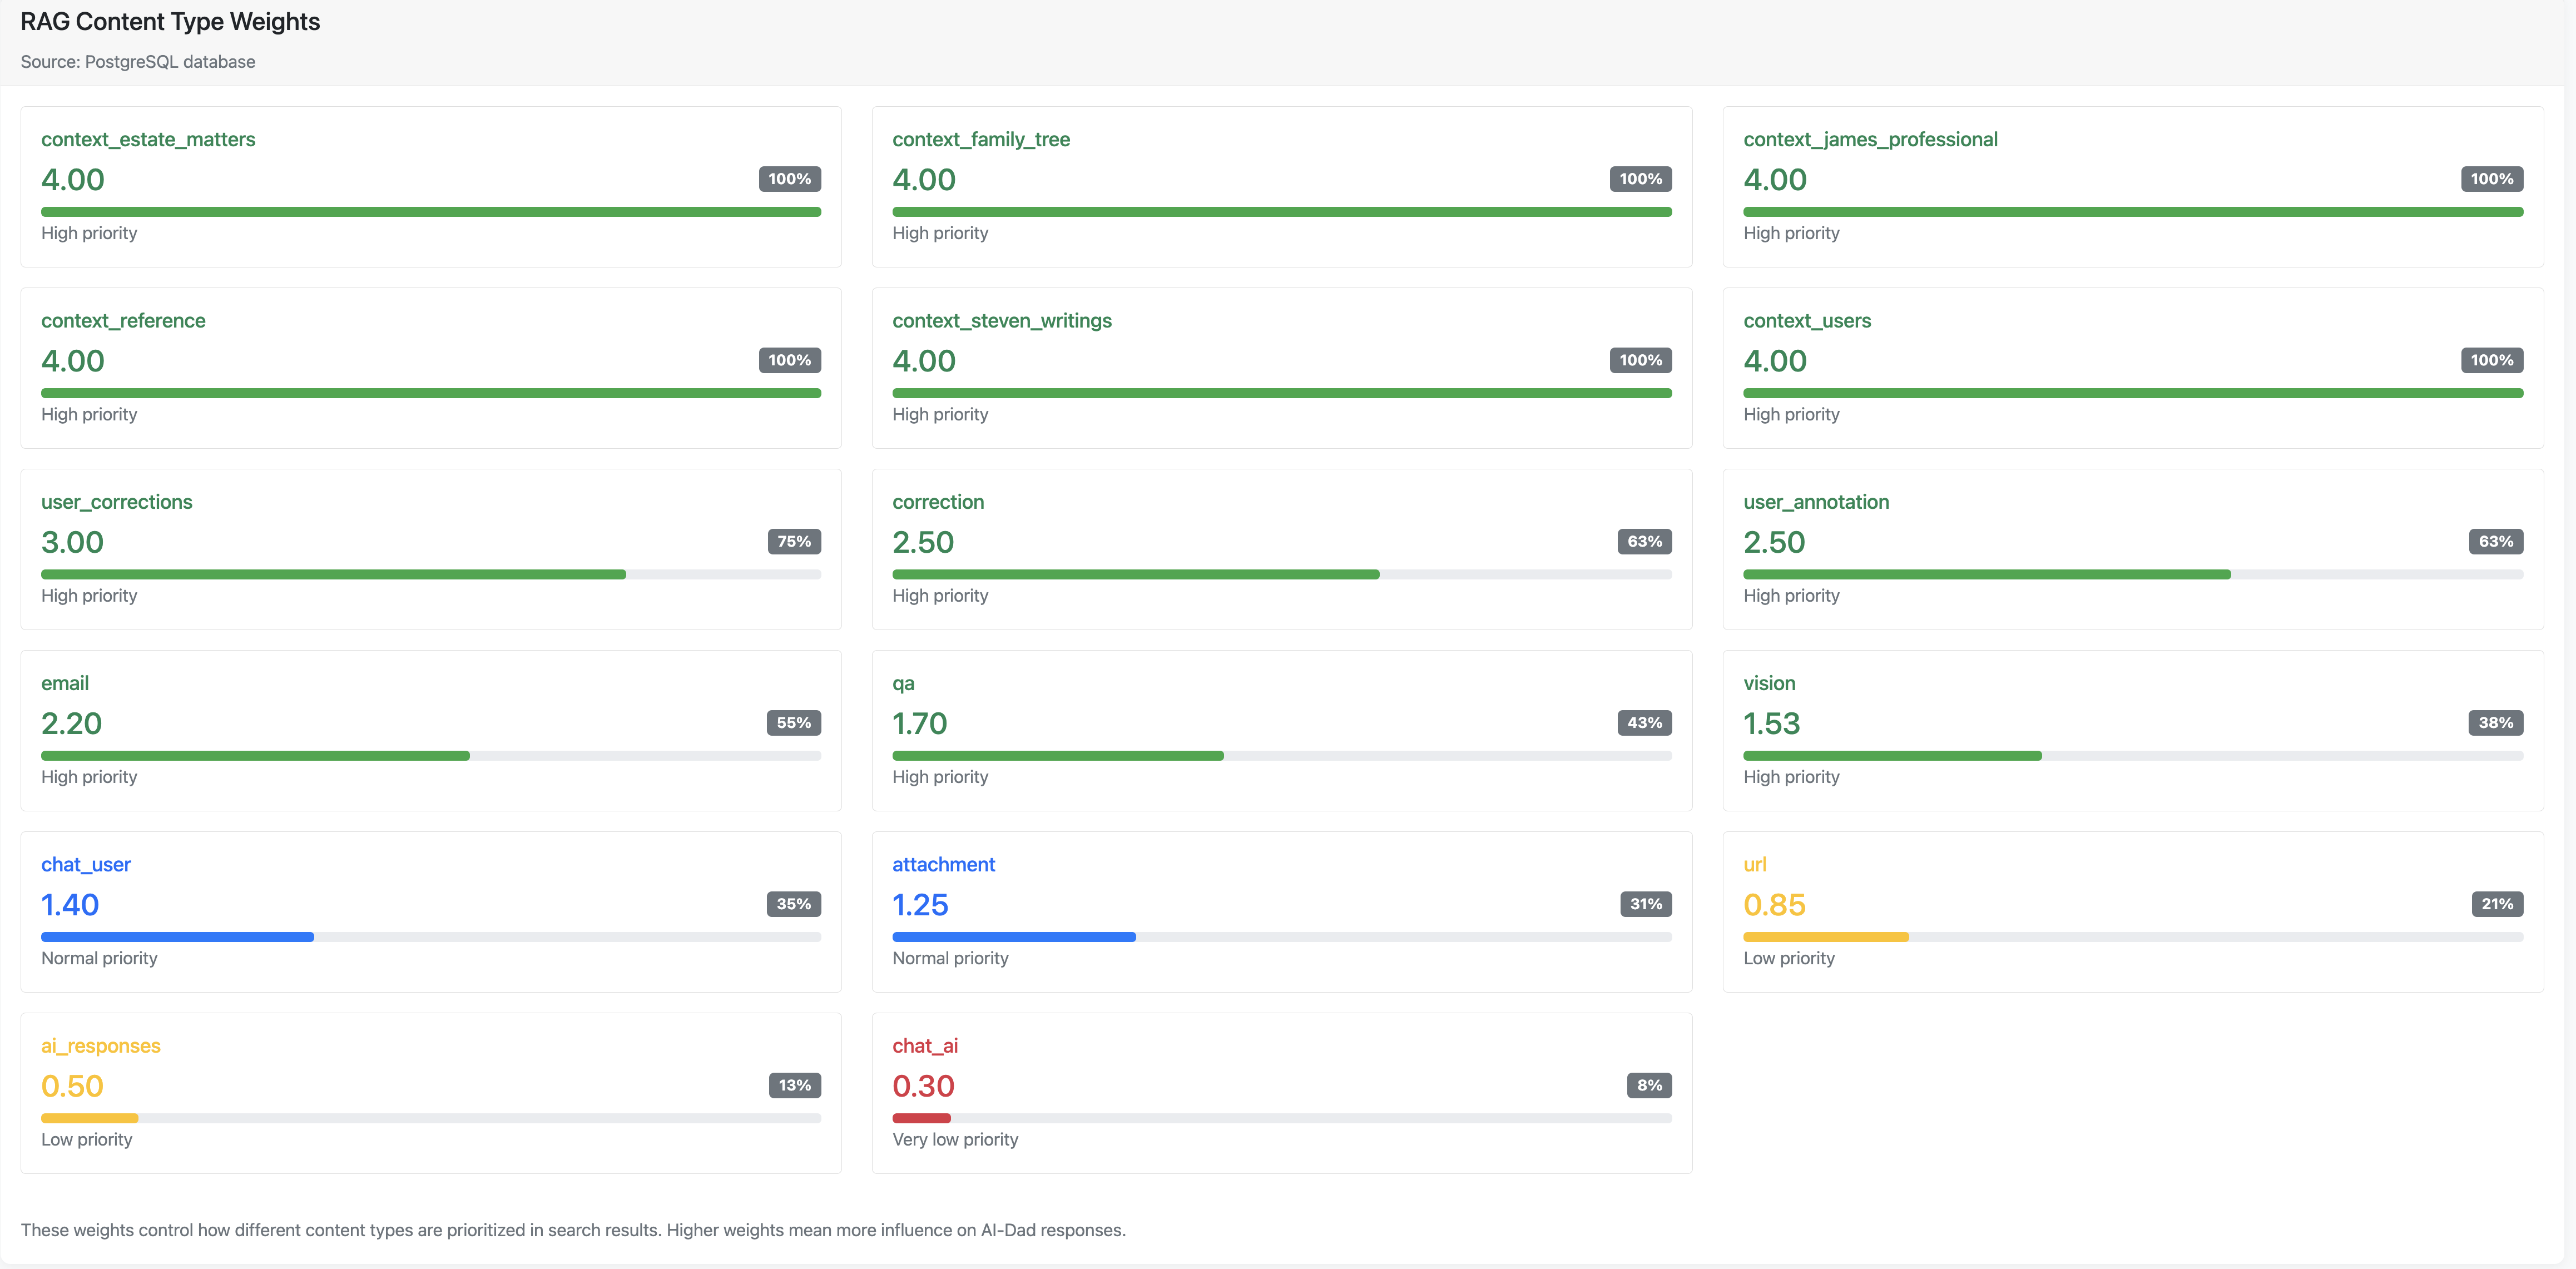Click the 8% badge on chat_ai card
This screenshot has height=1269, width=2576.
[1647, 1085]
